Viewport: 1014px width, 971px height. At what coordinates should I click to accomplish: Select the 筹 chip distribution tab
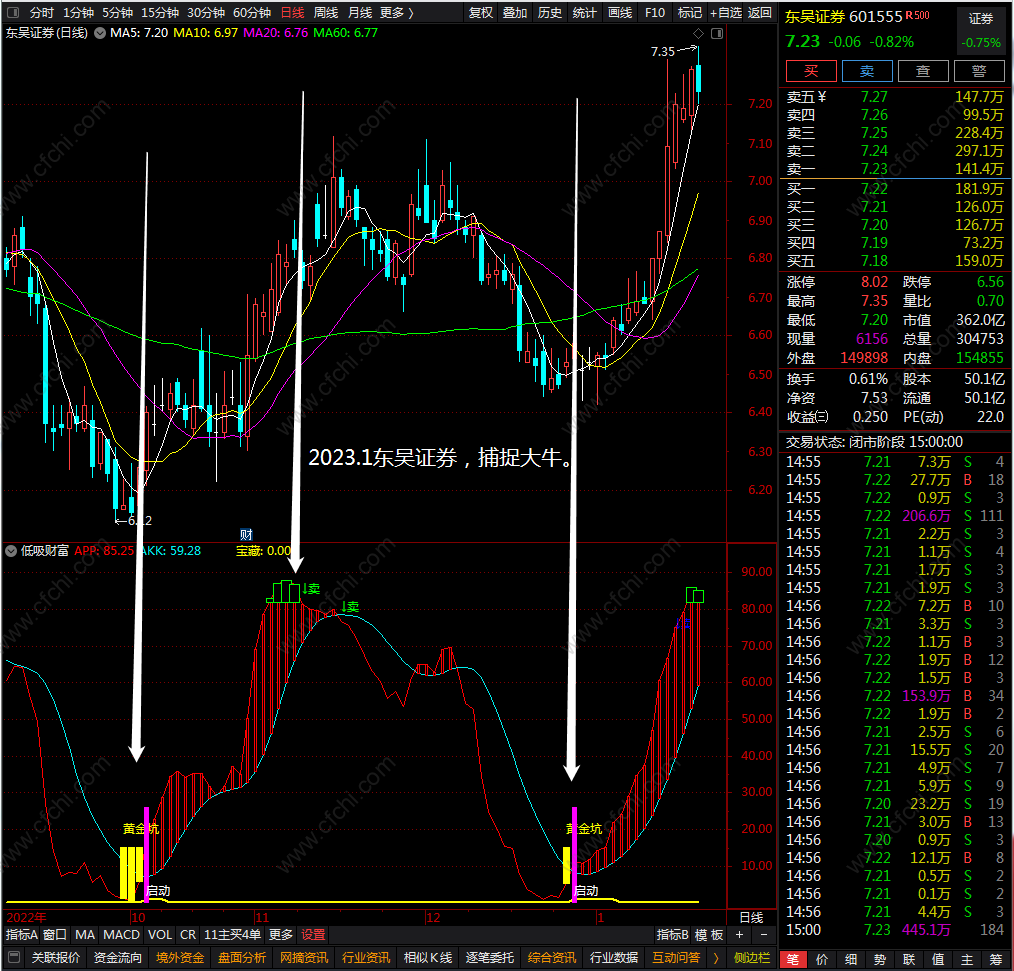click(x=997, y=959)
